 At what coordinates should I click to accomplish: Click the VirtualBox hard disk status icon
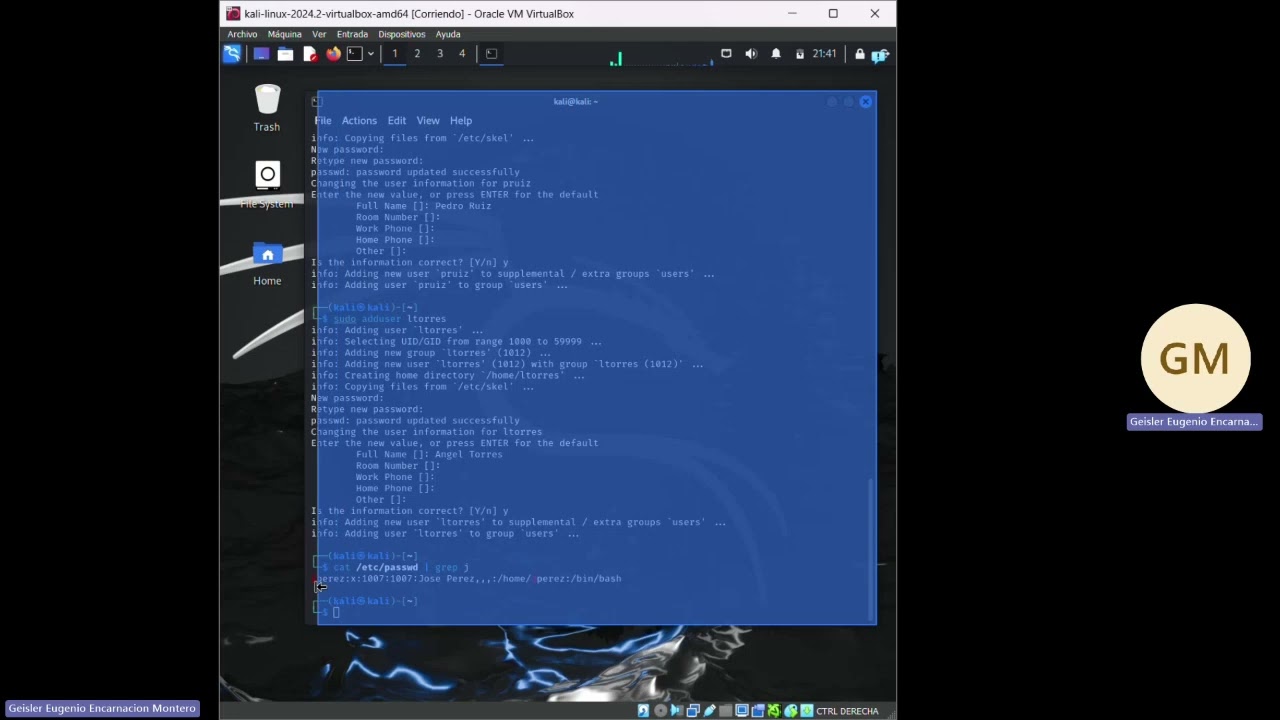click(643, 711)
